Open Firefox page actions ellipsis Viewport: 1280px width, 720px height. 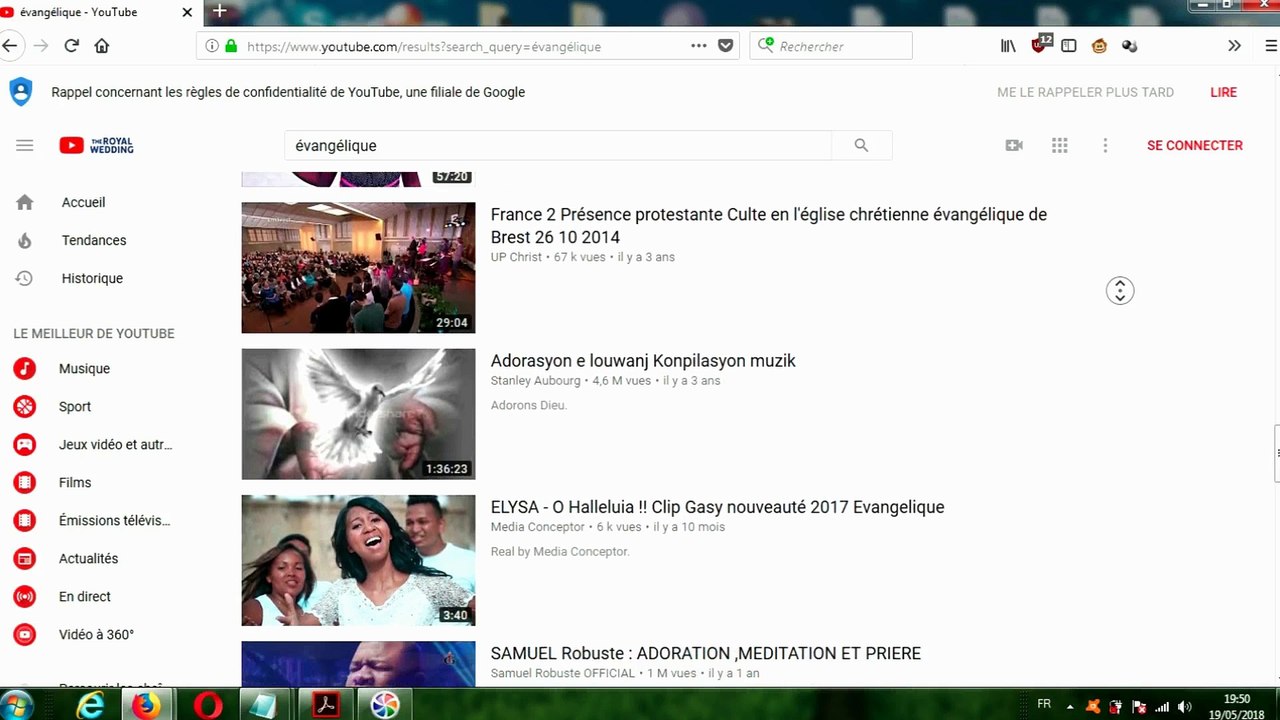point(699,46)
